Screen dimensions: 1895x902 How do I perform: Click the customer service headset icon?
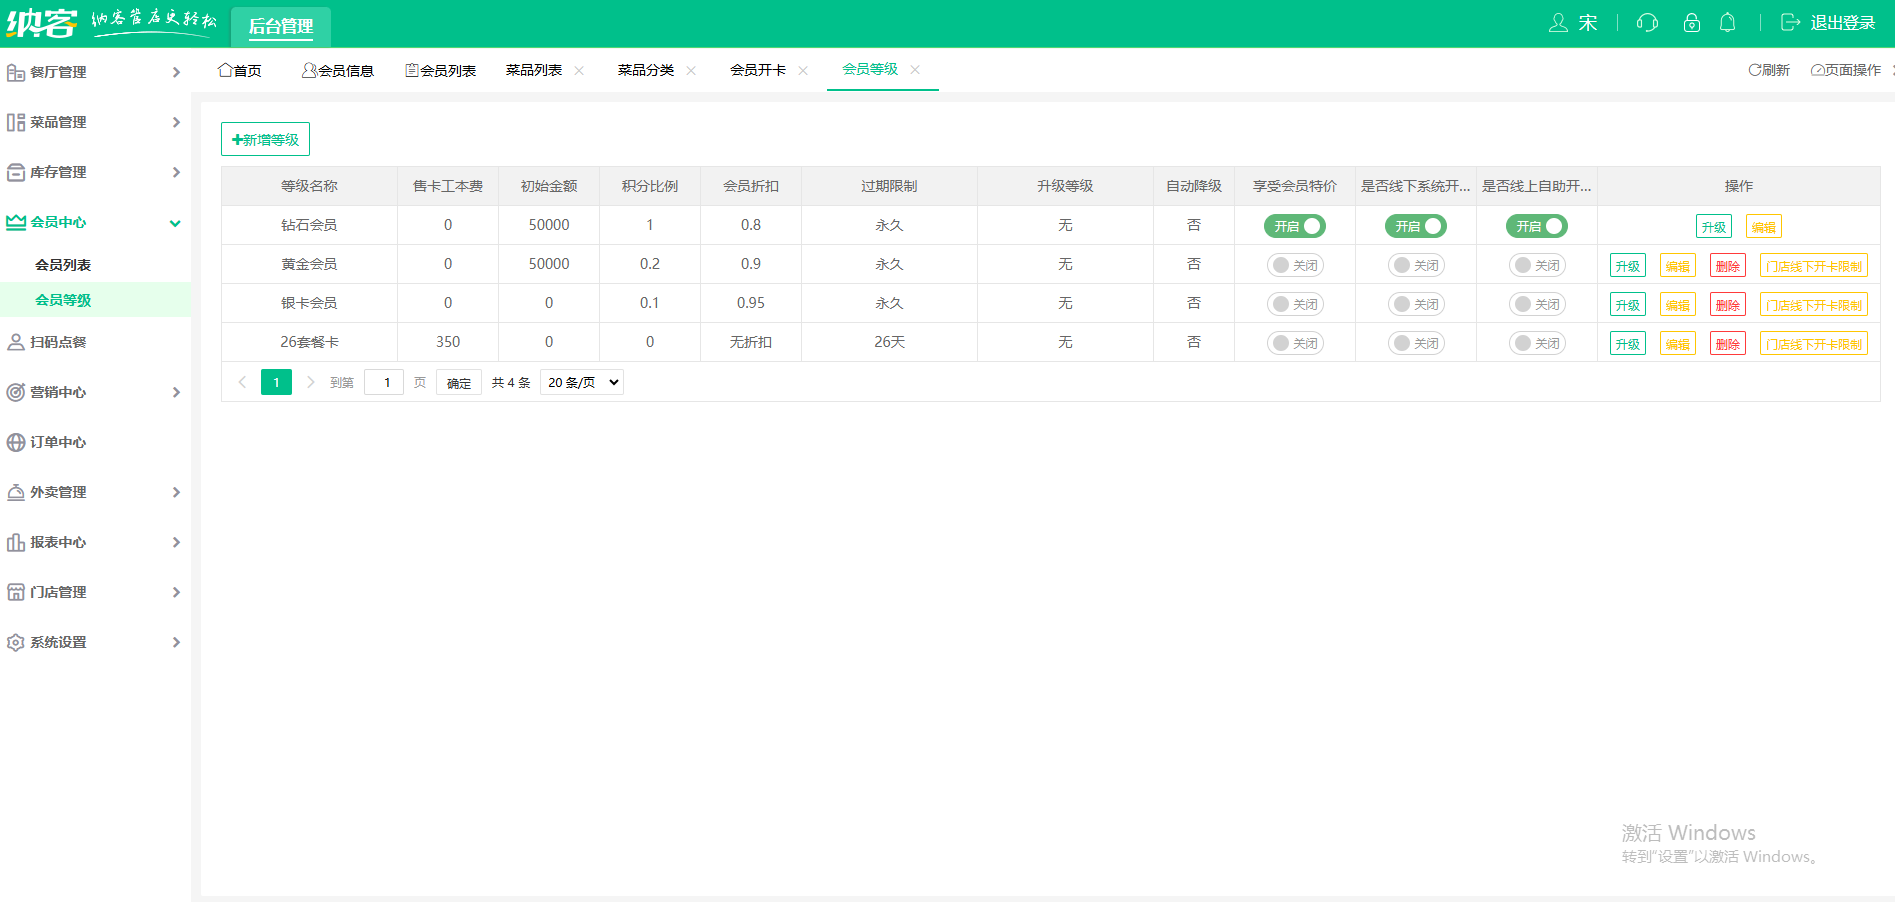1647,23
